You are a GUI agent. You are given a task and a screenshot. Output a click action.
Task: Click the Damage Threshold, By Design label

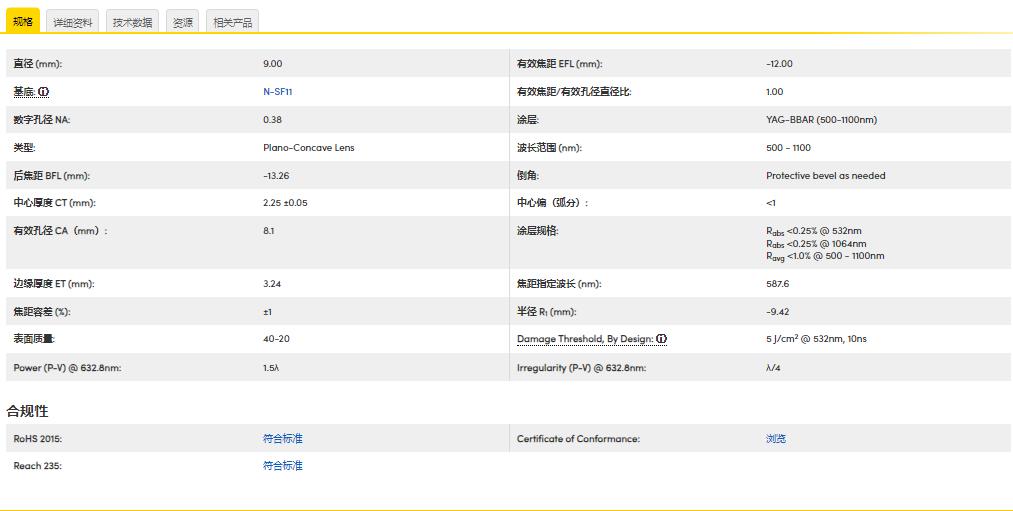585,339
